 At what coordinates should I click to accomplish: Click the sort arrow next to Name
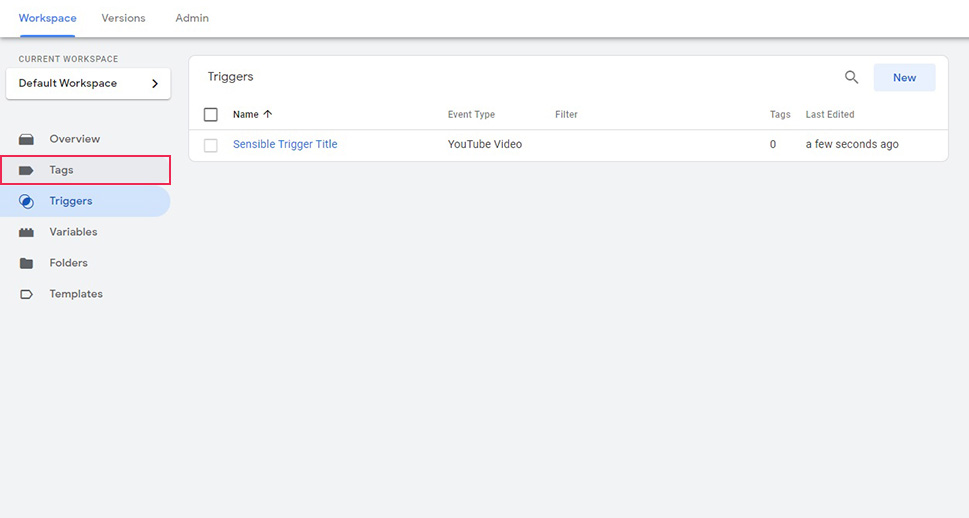[x=268, y=114]
